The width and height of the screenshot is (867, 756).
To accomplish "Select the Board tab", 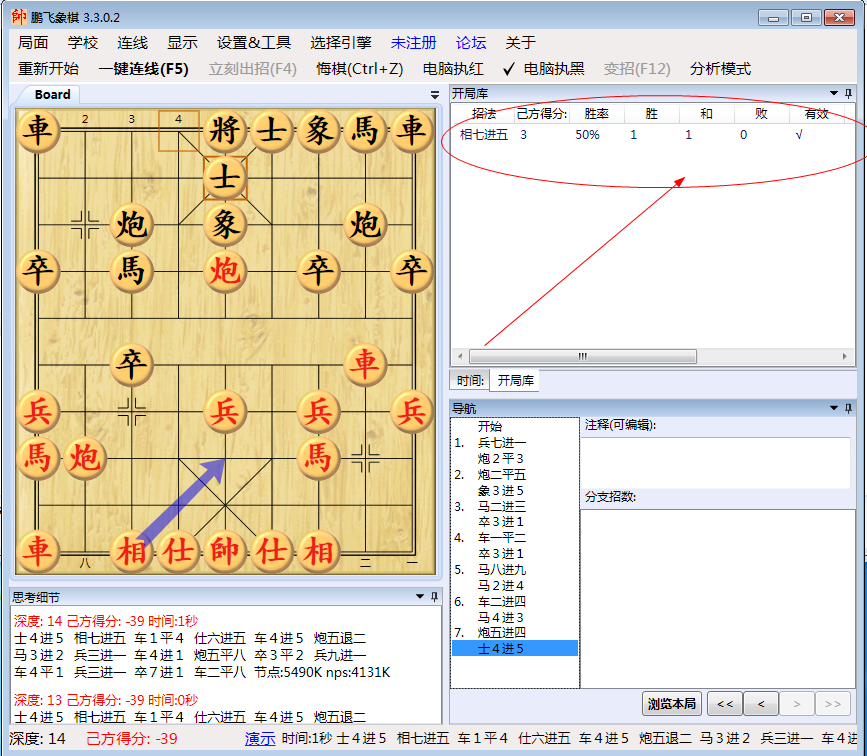I will [53, 95].
